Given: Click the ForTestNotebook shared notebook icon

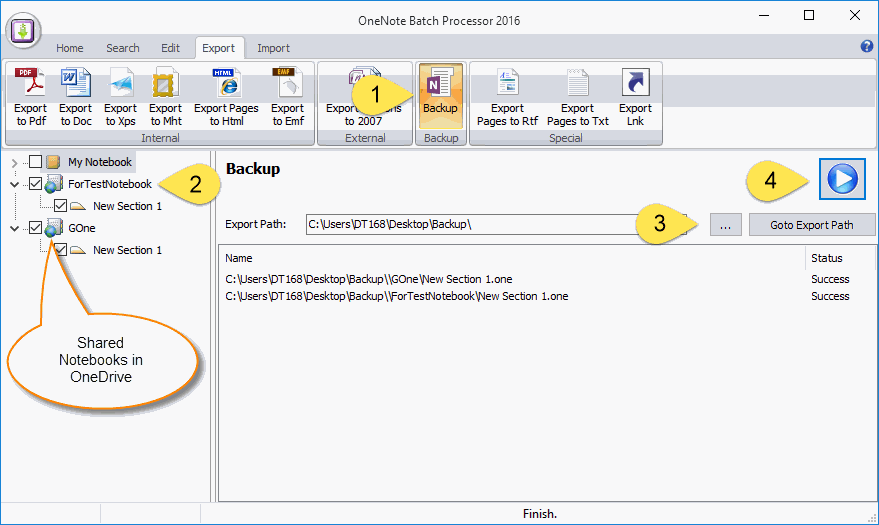Looking at the screenshot, I should coord(54,184).
